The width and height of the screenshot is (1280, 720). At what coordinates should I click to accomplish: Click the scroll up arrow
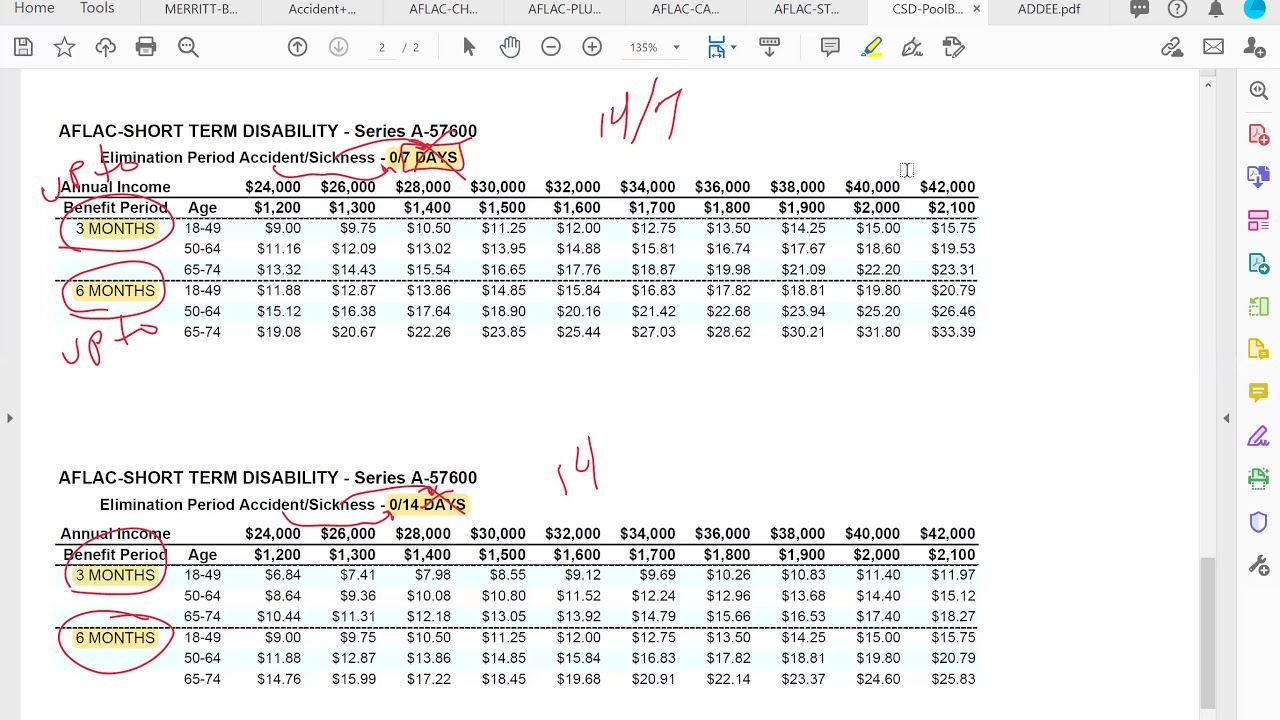point(1207,87)
